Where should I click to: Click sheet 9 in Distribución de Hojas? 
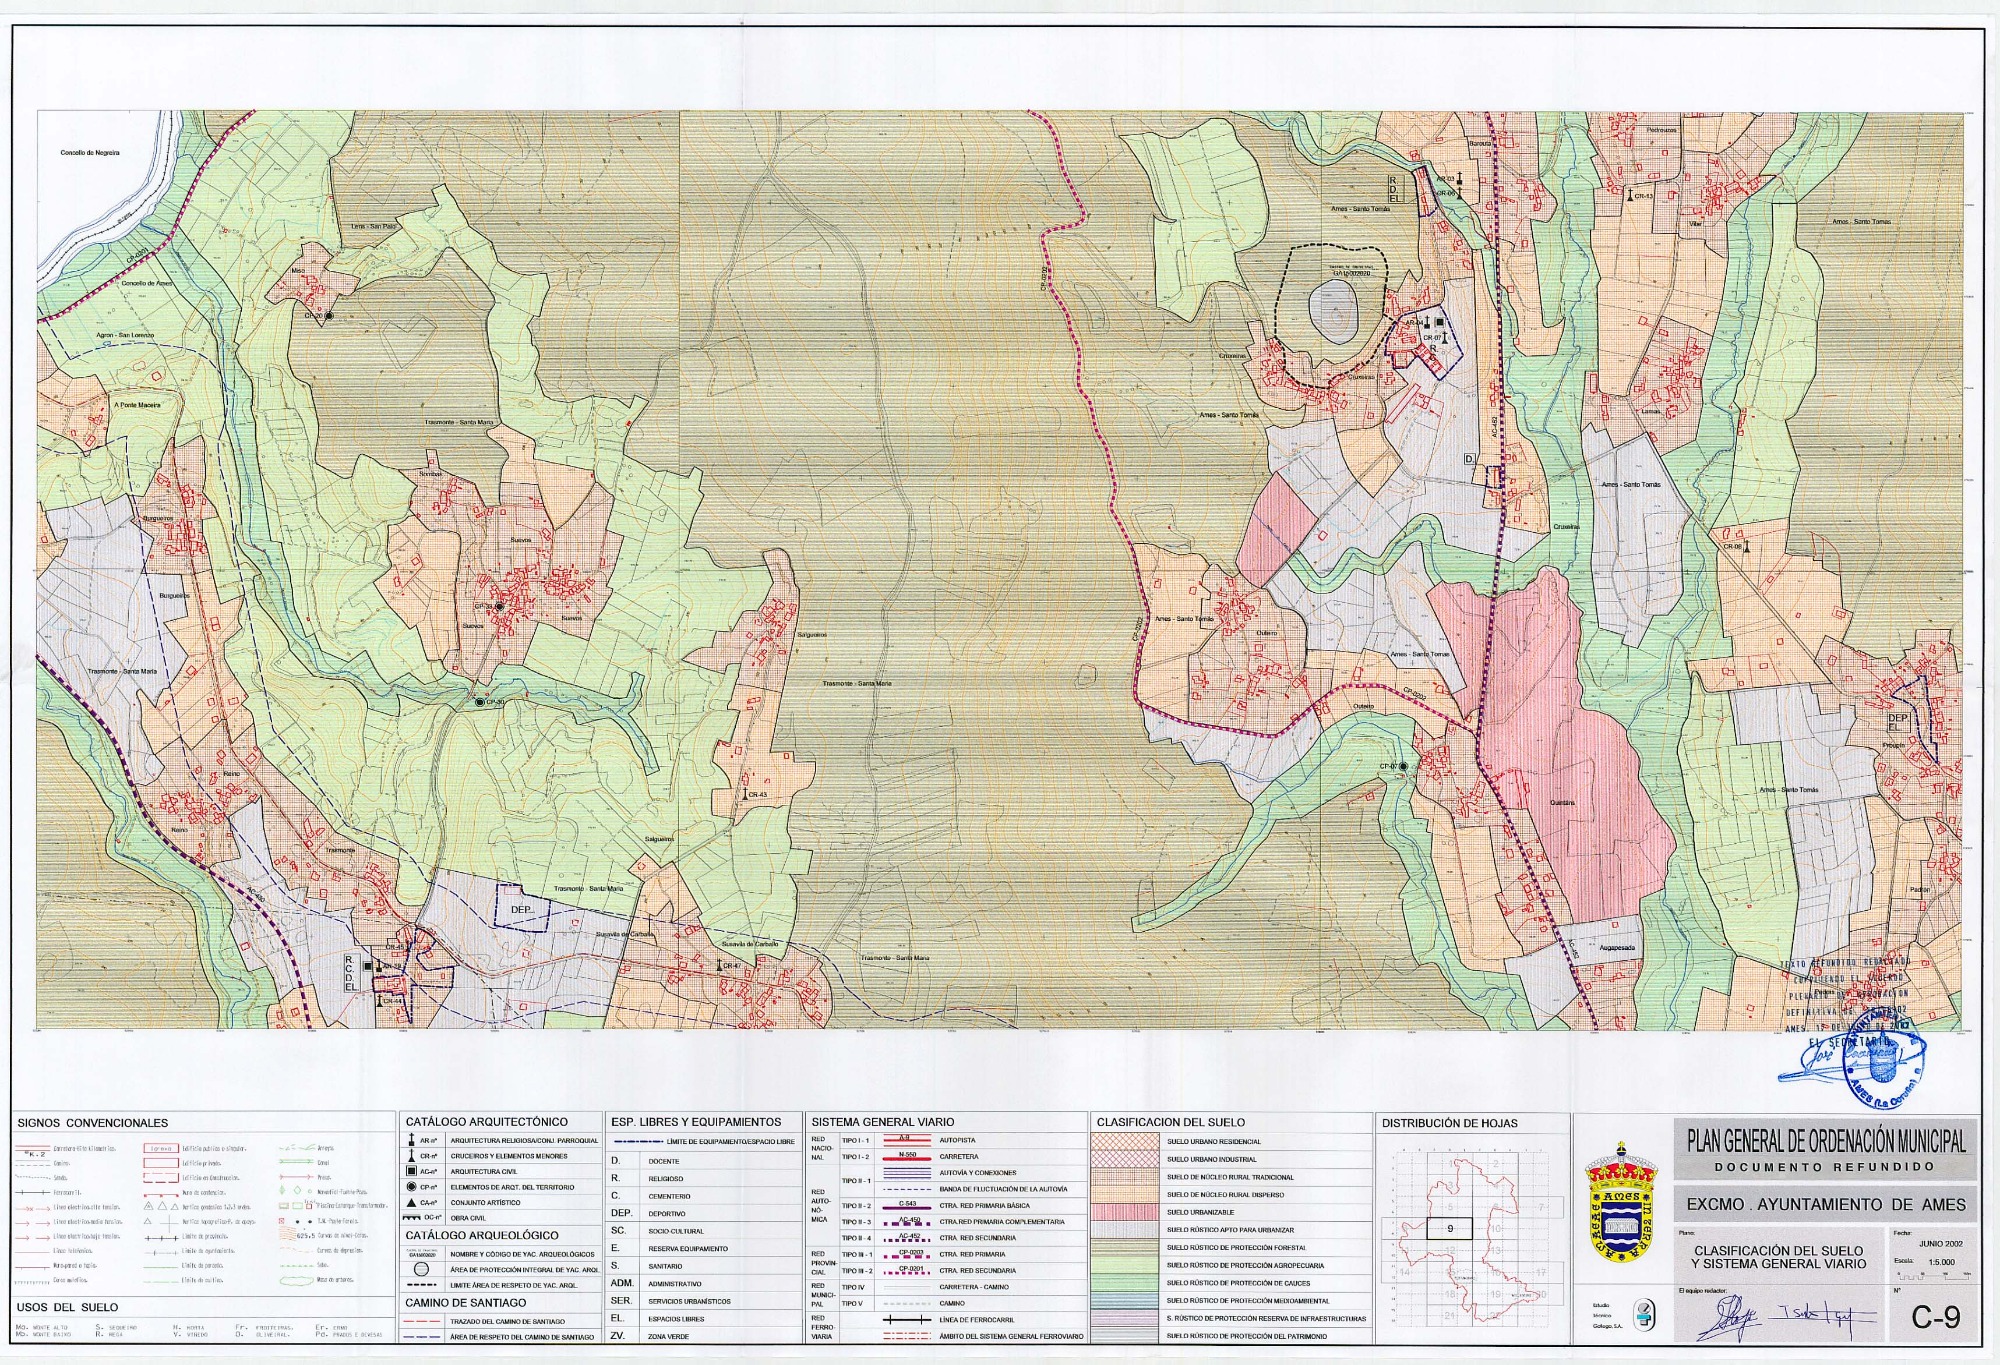pyautogui.click(x=1450, y=1229)
